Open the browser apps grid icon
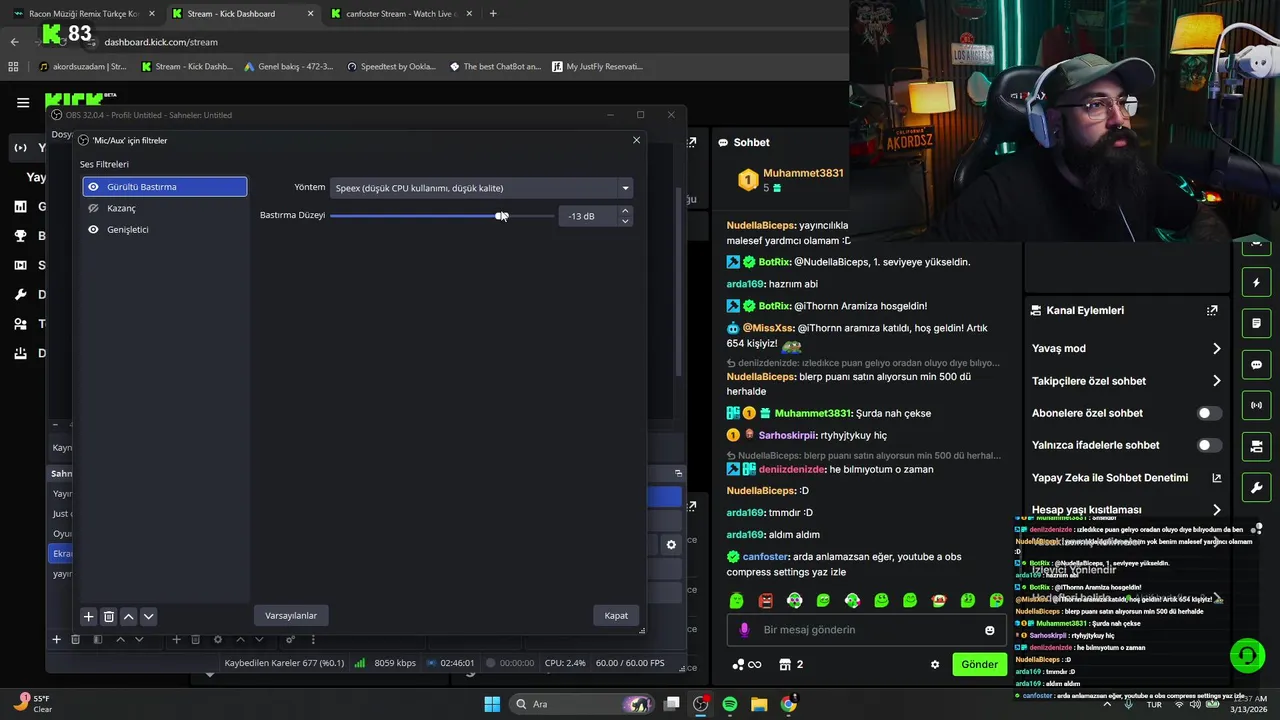 (x=13, y=67)
